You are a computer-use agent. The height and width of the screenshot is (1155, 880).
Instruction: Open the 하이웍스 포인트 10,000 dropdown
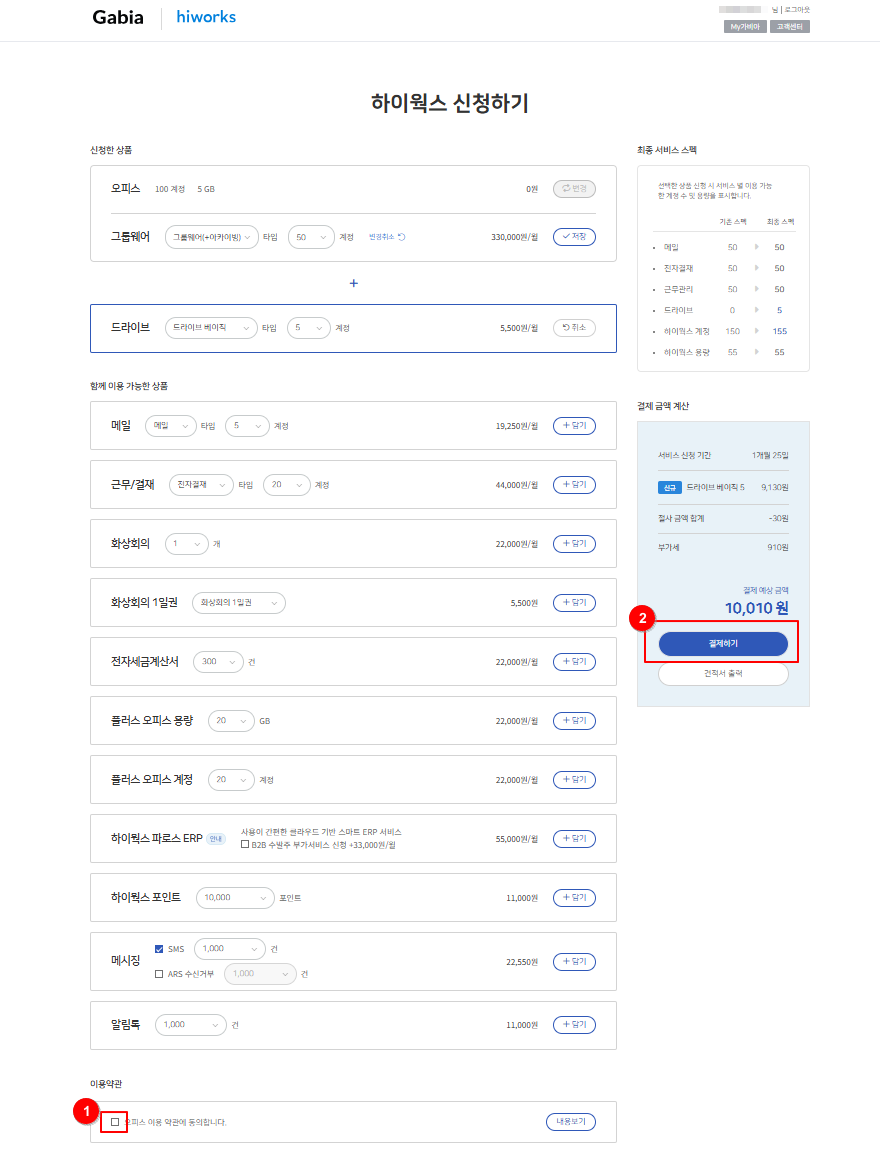pyautogui.click(x=235, y=898)
